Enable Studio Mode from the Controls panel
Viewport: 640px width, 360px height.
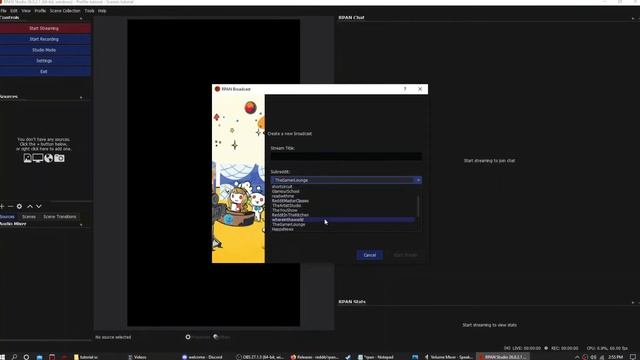click(x=44, y=50)
